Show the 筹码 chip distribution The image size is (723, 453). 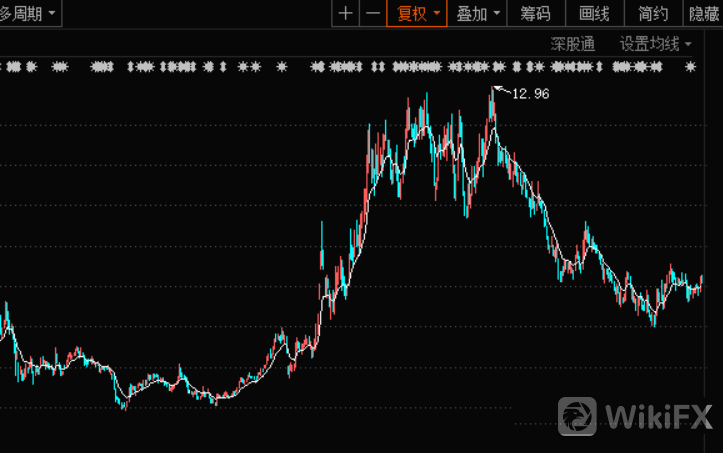coord(536,13)
